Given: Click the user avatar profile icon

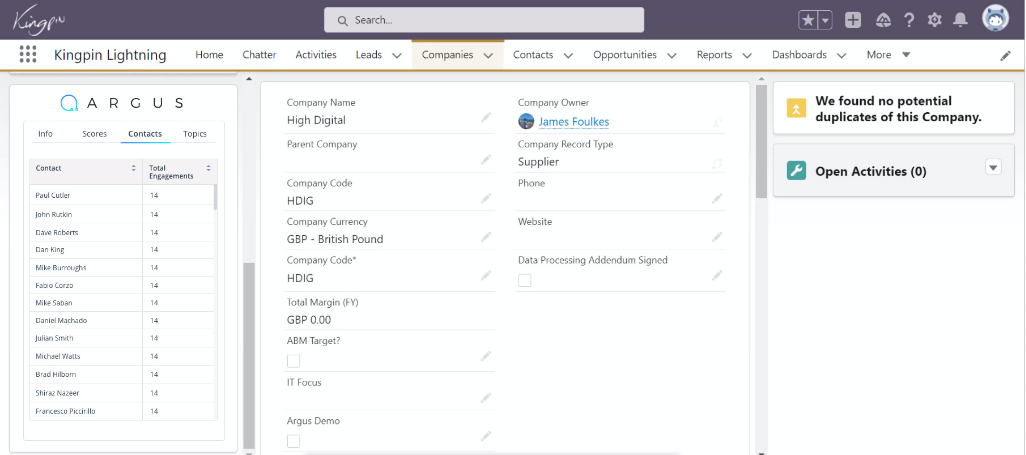Looking at the screenshot, I should pos(995,19).
